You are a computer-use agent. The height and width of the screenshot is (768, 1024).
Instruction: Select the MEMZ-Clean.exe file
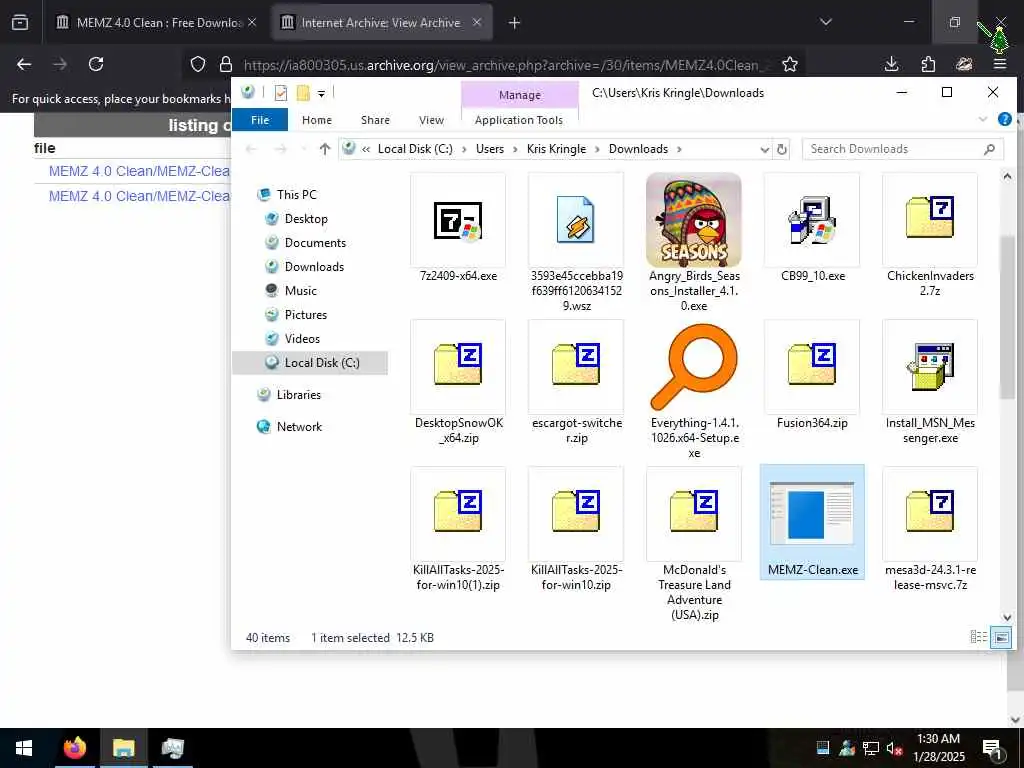[812, 522]
